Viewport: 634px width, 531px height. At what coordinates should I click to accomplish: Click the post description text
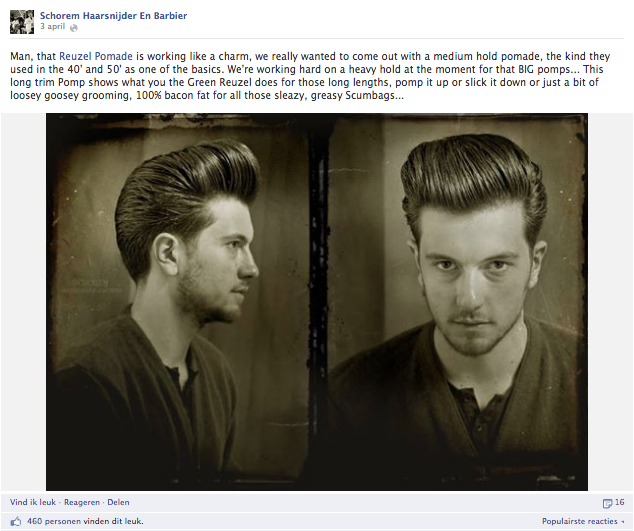311,76
